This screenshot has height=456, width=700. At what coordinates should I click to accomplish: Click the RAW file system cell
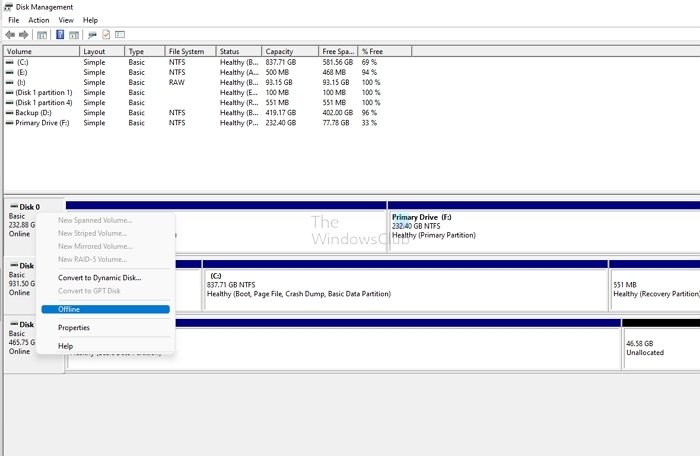[x=177, y=83]
